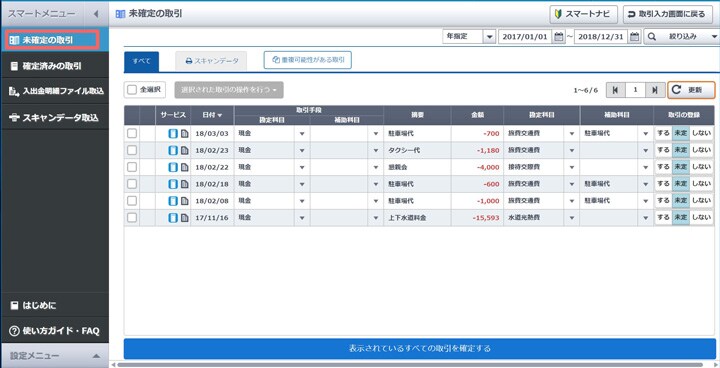Click the document icon in row 18/02/18
The image size is (720, 368).
pyautogui.click(x=184, y=184)
